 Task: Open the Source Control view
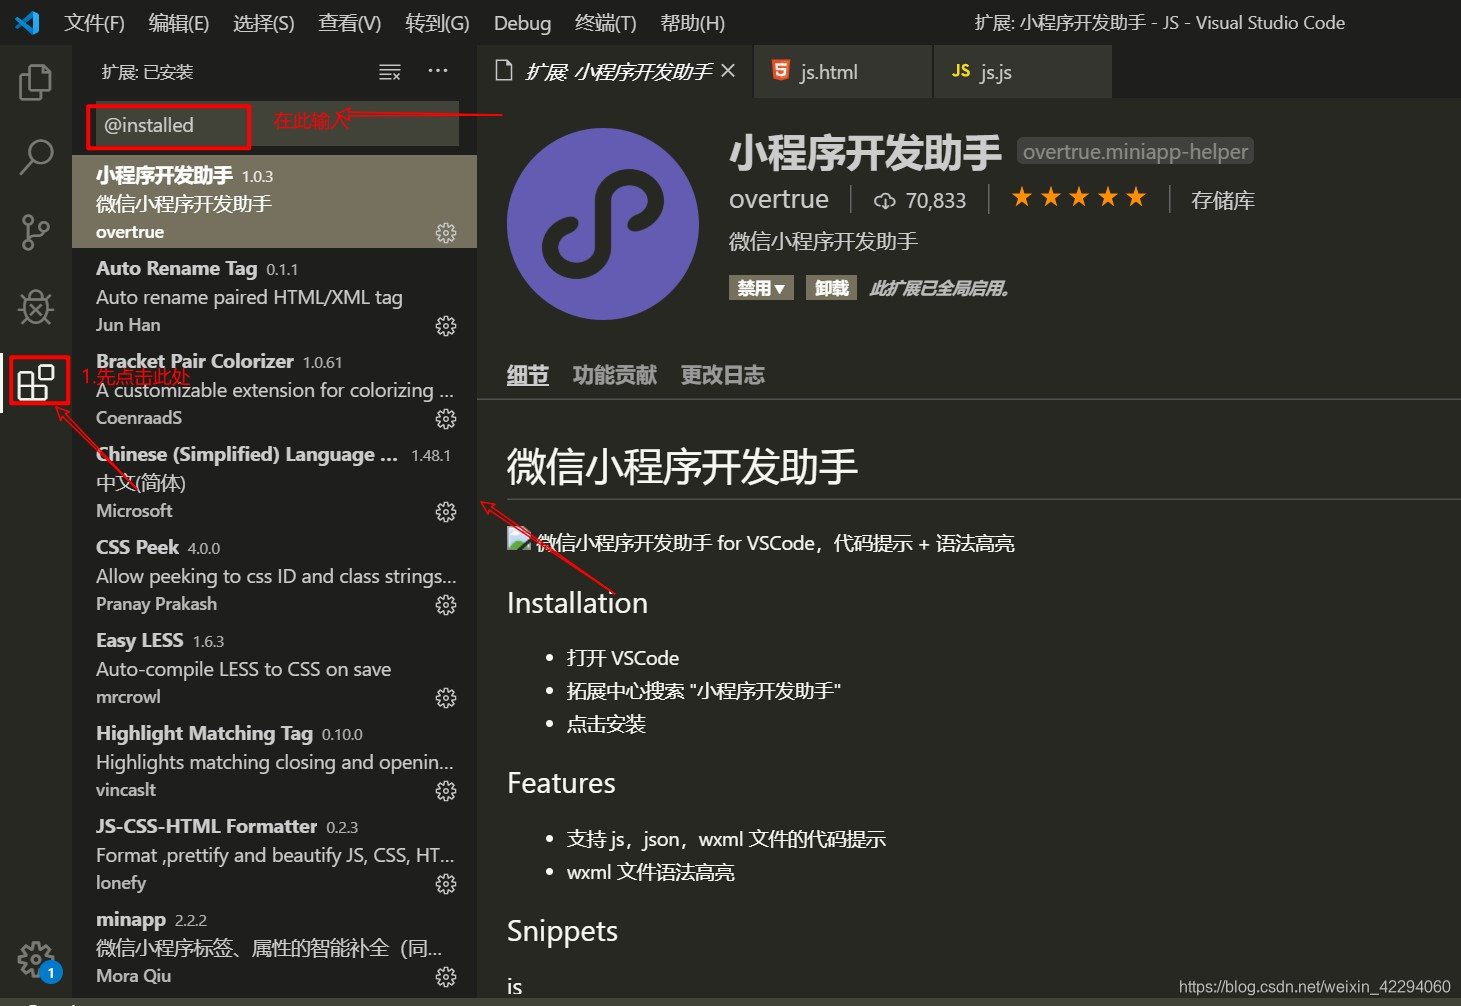36,232
